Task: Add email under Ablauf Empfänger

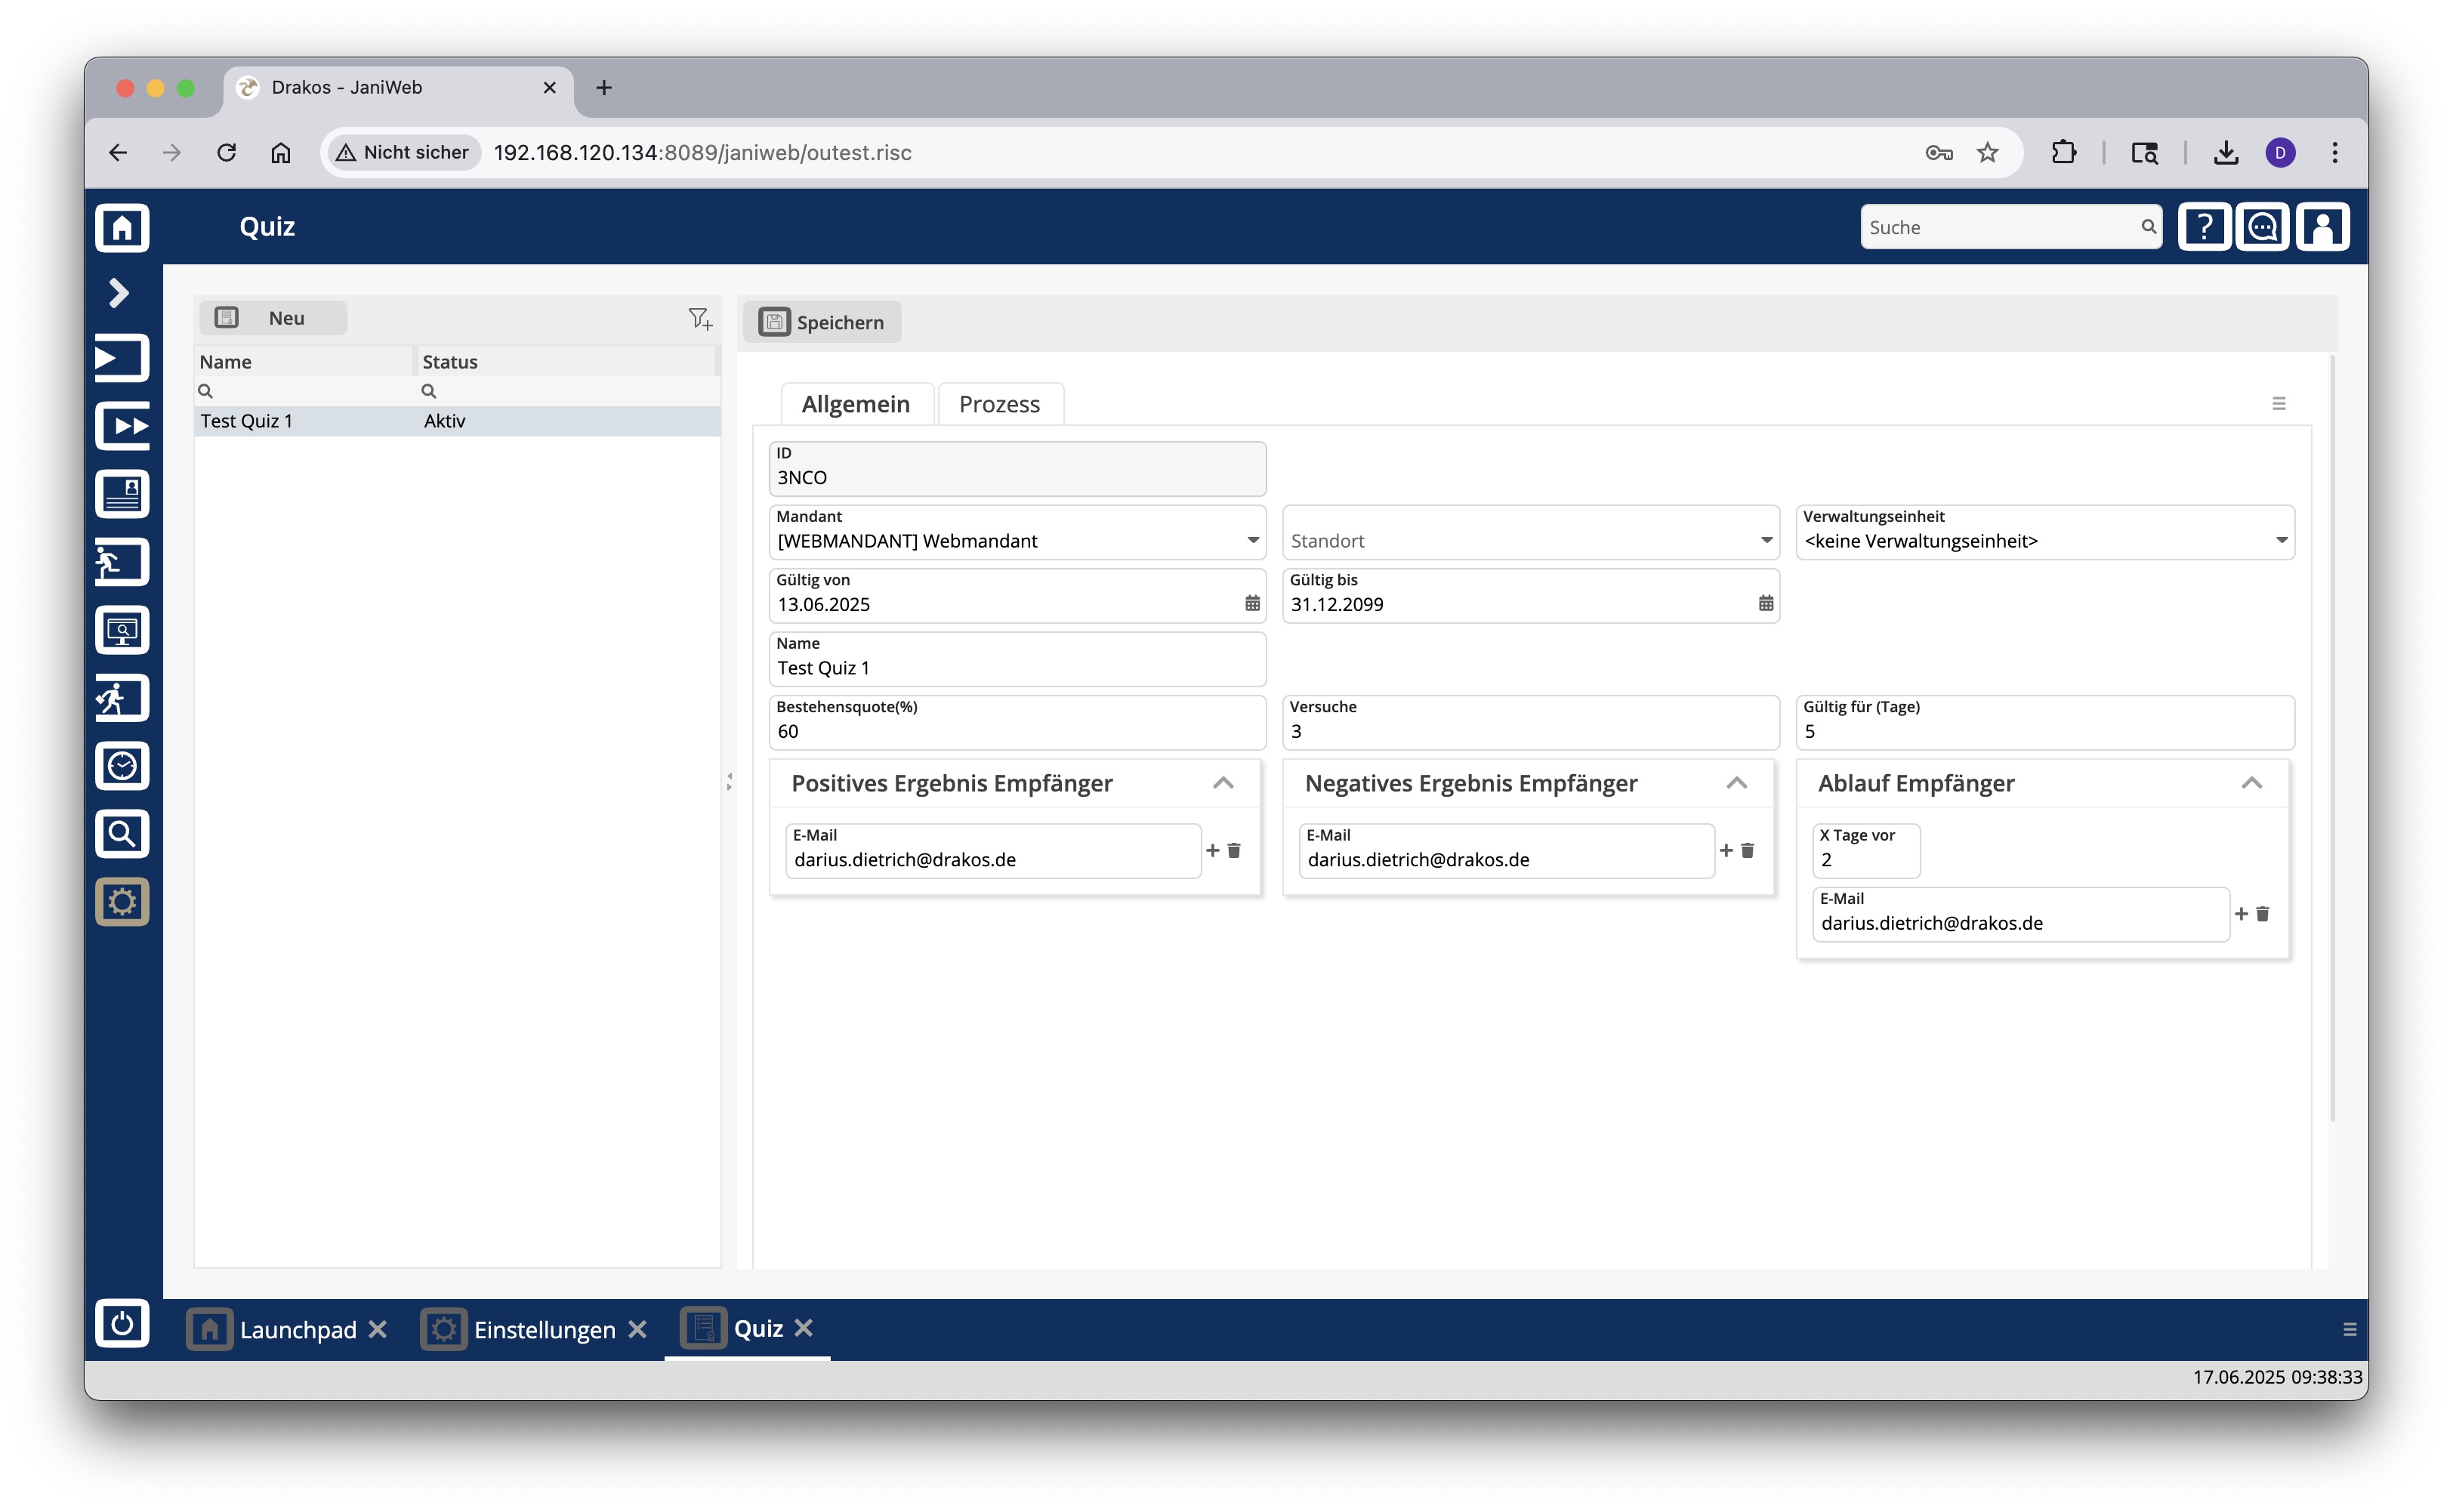Action: click(x=2241, y=915)
